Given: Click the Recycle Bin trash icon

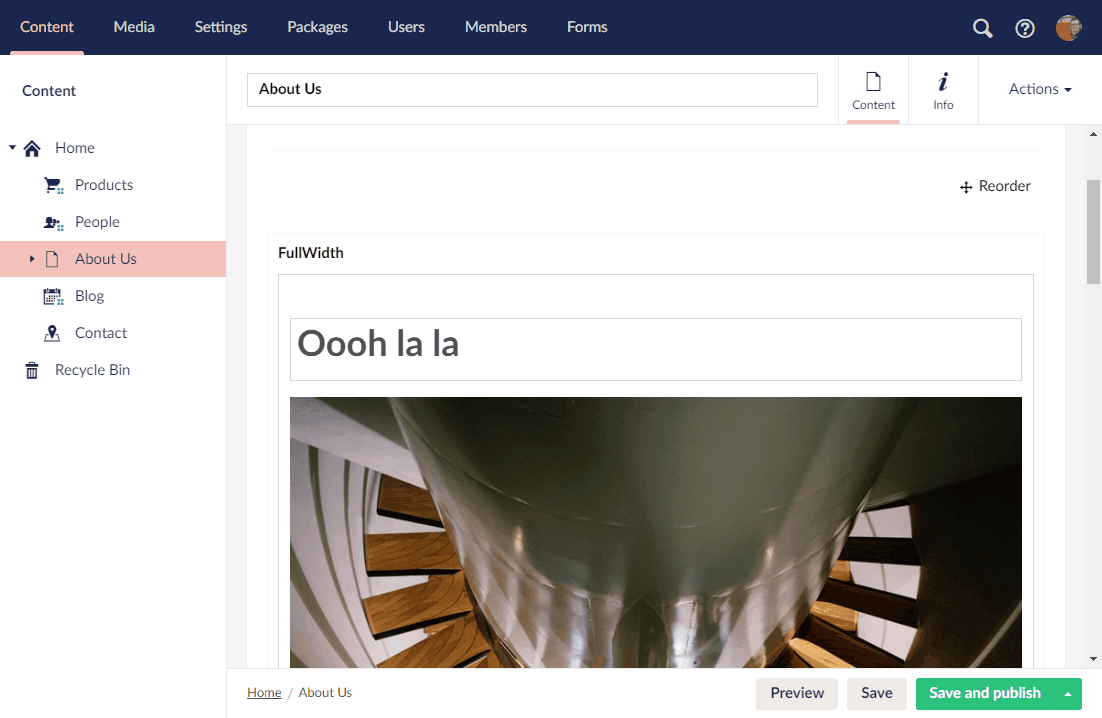Looking at the screenshot, I should (32, 370).
